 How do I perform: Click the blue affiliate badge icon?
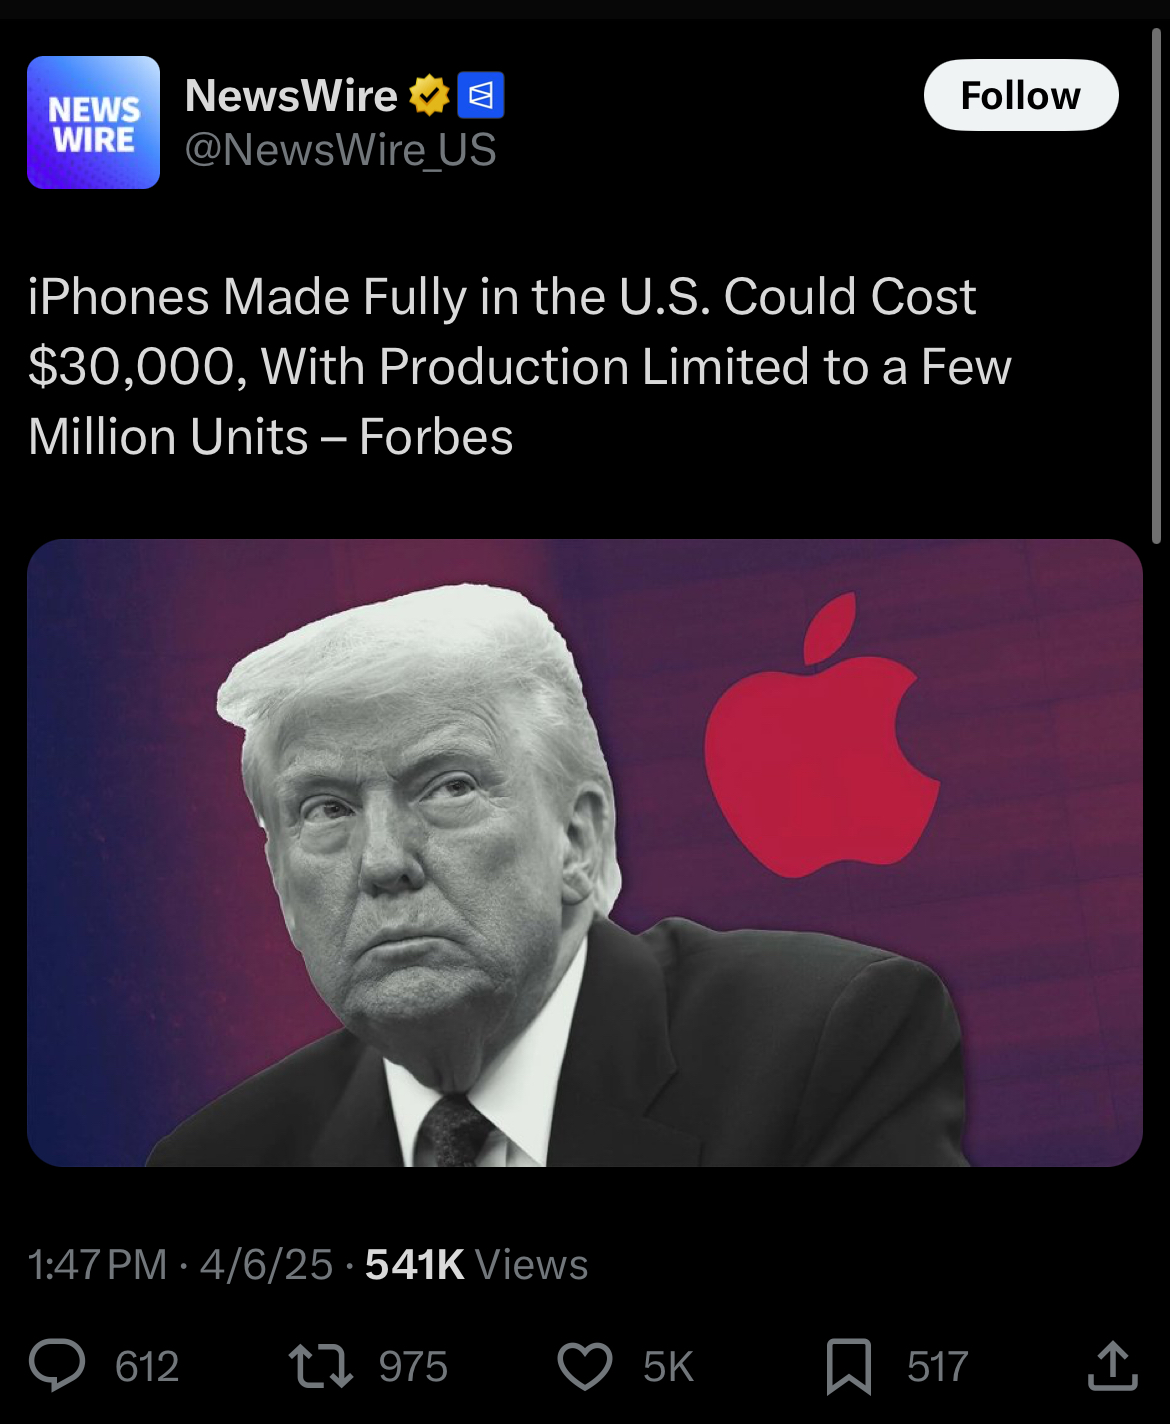pos(481,95)
